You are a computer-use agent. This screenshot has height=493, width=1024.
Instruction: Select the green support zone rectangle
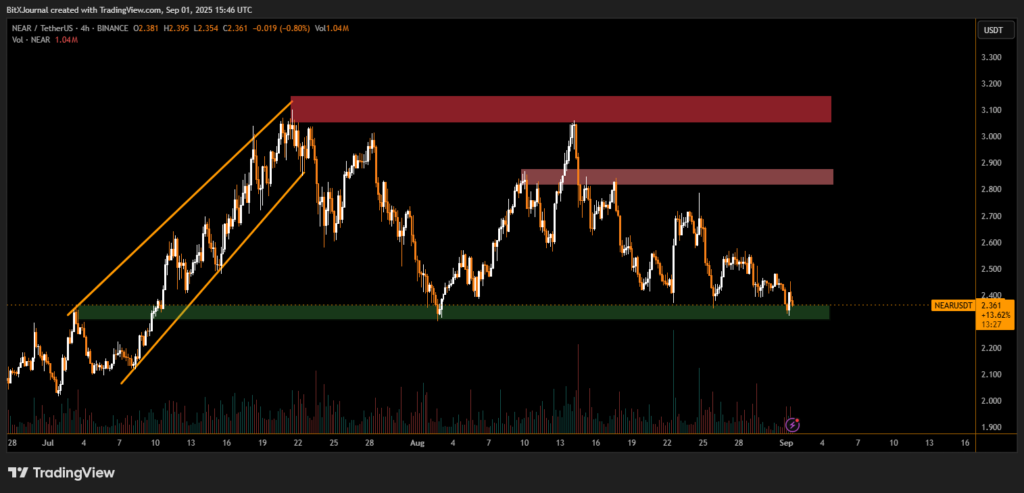pyautogui.click(x=450, y=312)
